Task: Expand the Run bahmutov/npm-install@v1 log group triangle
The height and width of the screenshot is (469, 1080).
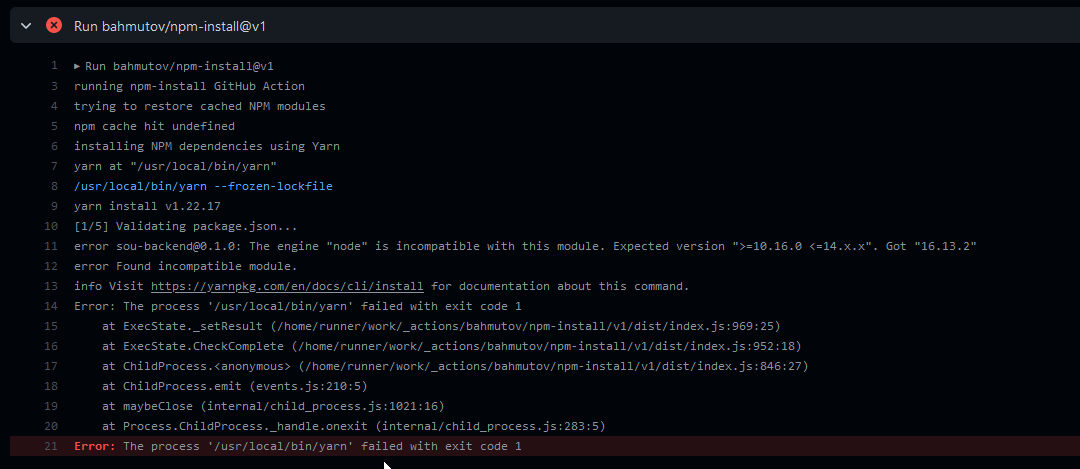Action: click(77, 66)
